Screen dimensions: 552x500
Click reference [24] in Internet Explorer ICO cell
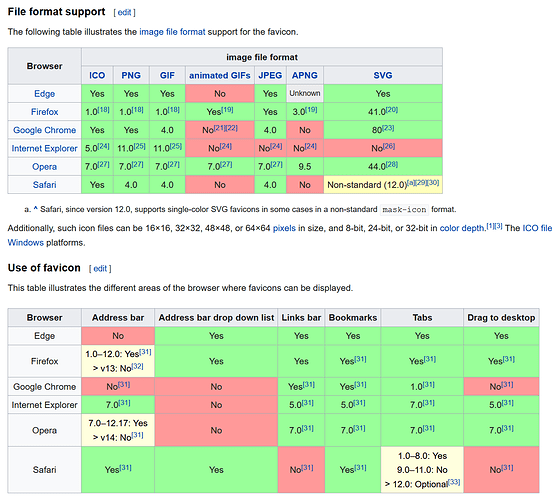coord(104,146)
